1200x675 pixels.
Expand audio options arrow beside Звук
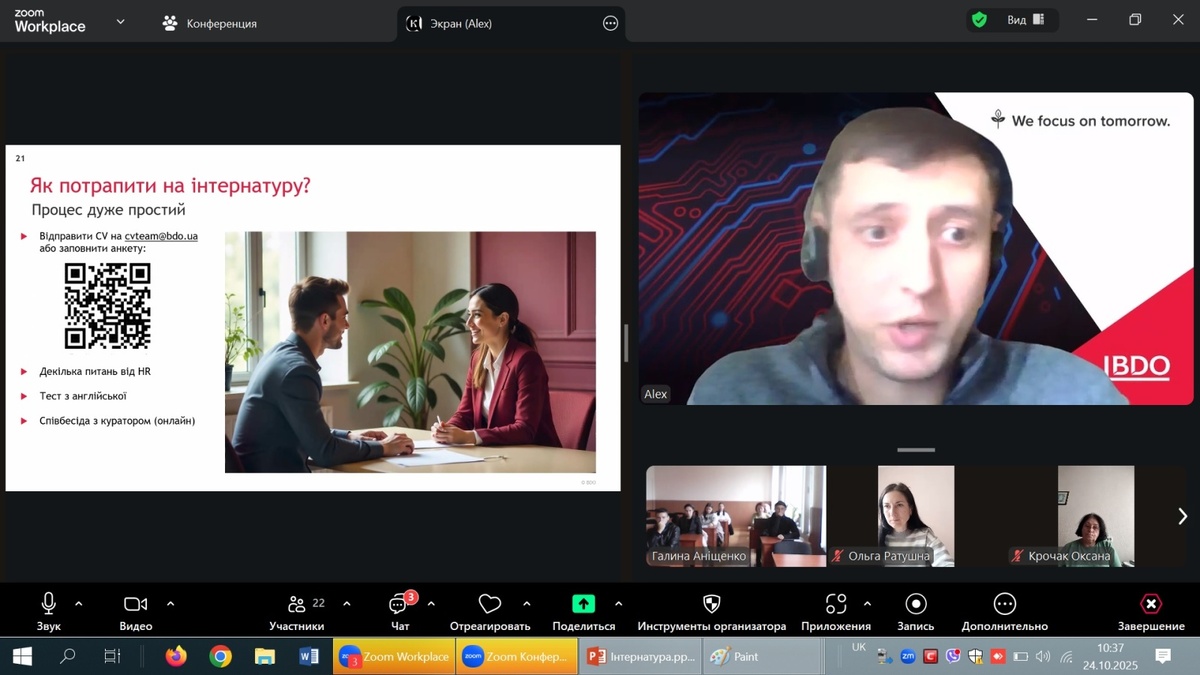(79, 604)
